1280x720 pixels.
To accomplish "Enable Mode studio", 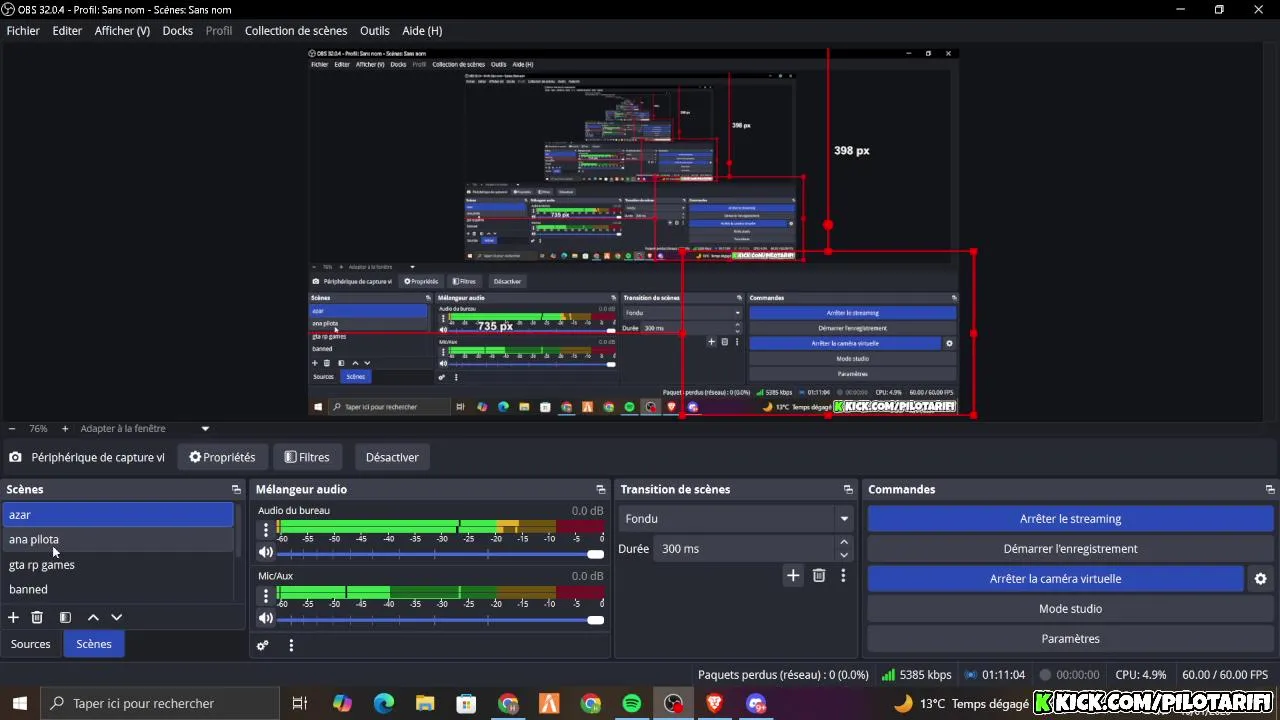I will [1070, 609].
